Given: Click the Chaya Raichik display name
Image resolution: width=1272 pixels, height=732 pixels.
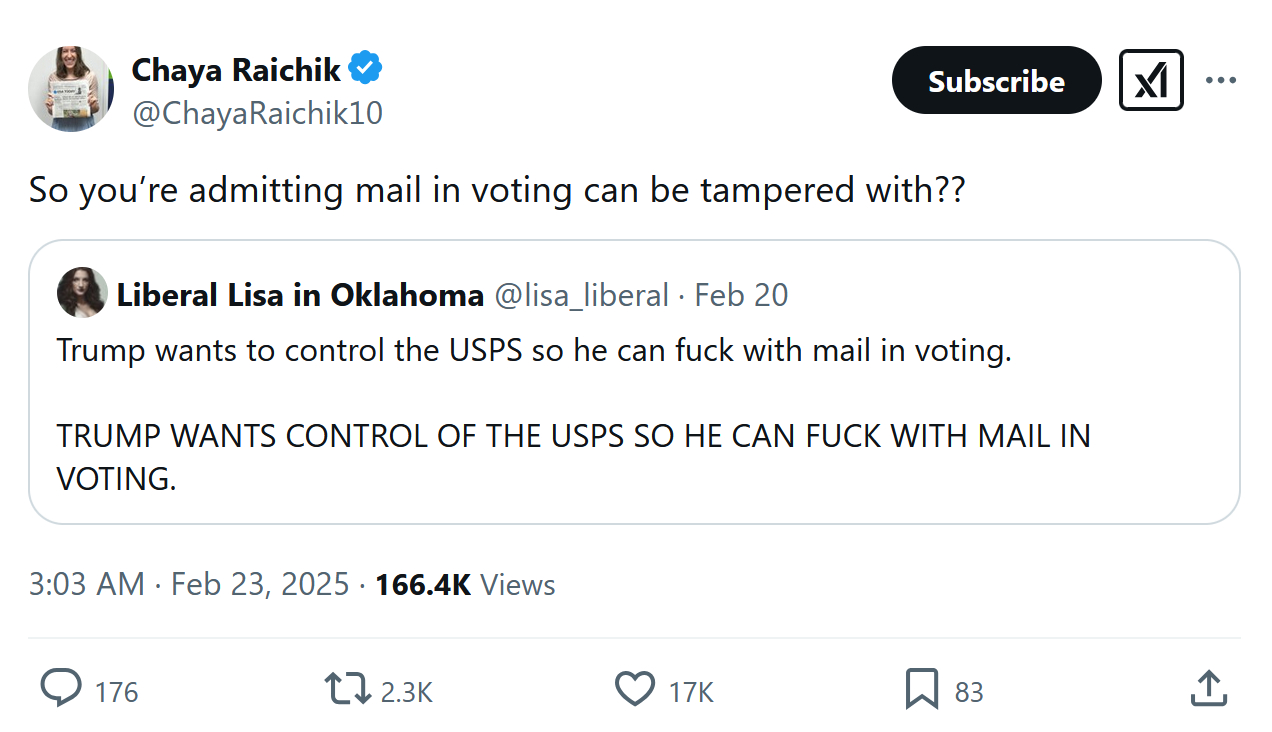Looking at the screenshot, I should (x=236, y=70).
